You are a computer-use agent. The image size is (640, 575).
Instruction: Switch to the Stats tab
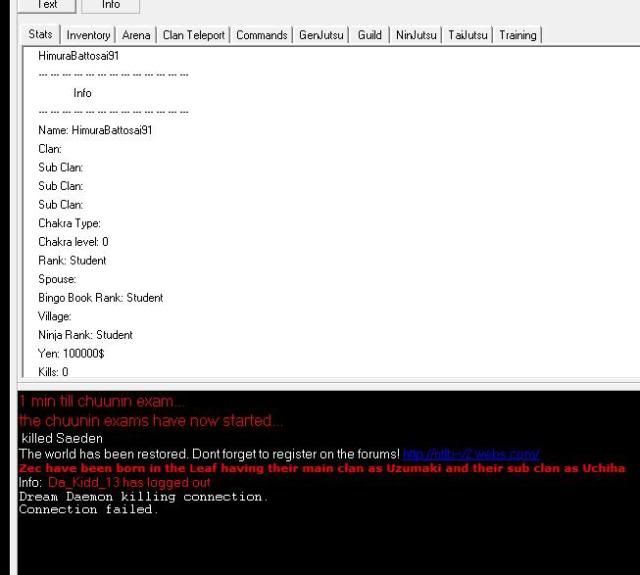(40, 34)
